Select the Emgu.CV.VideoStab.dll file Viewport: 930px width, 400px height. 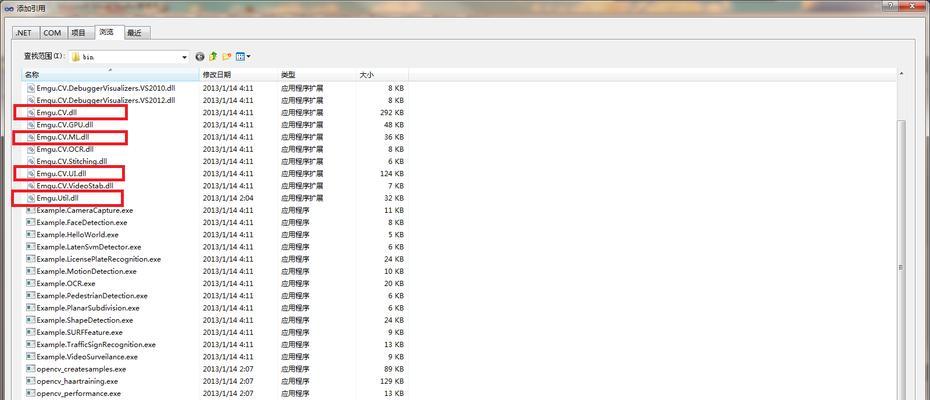point(75,186)
